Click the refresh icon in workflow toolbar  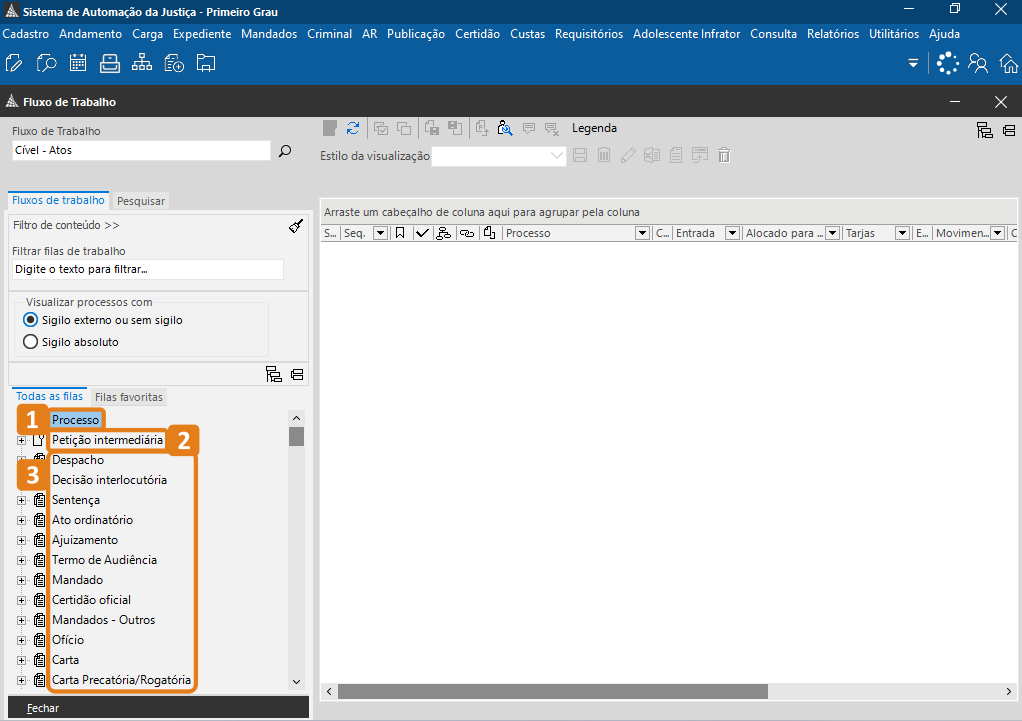pyautogui.click(x=353, y=128)
